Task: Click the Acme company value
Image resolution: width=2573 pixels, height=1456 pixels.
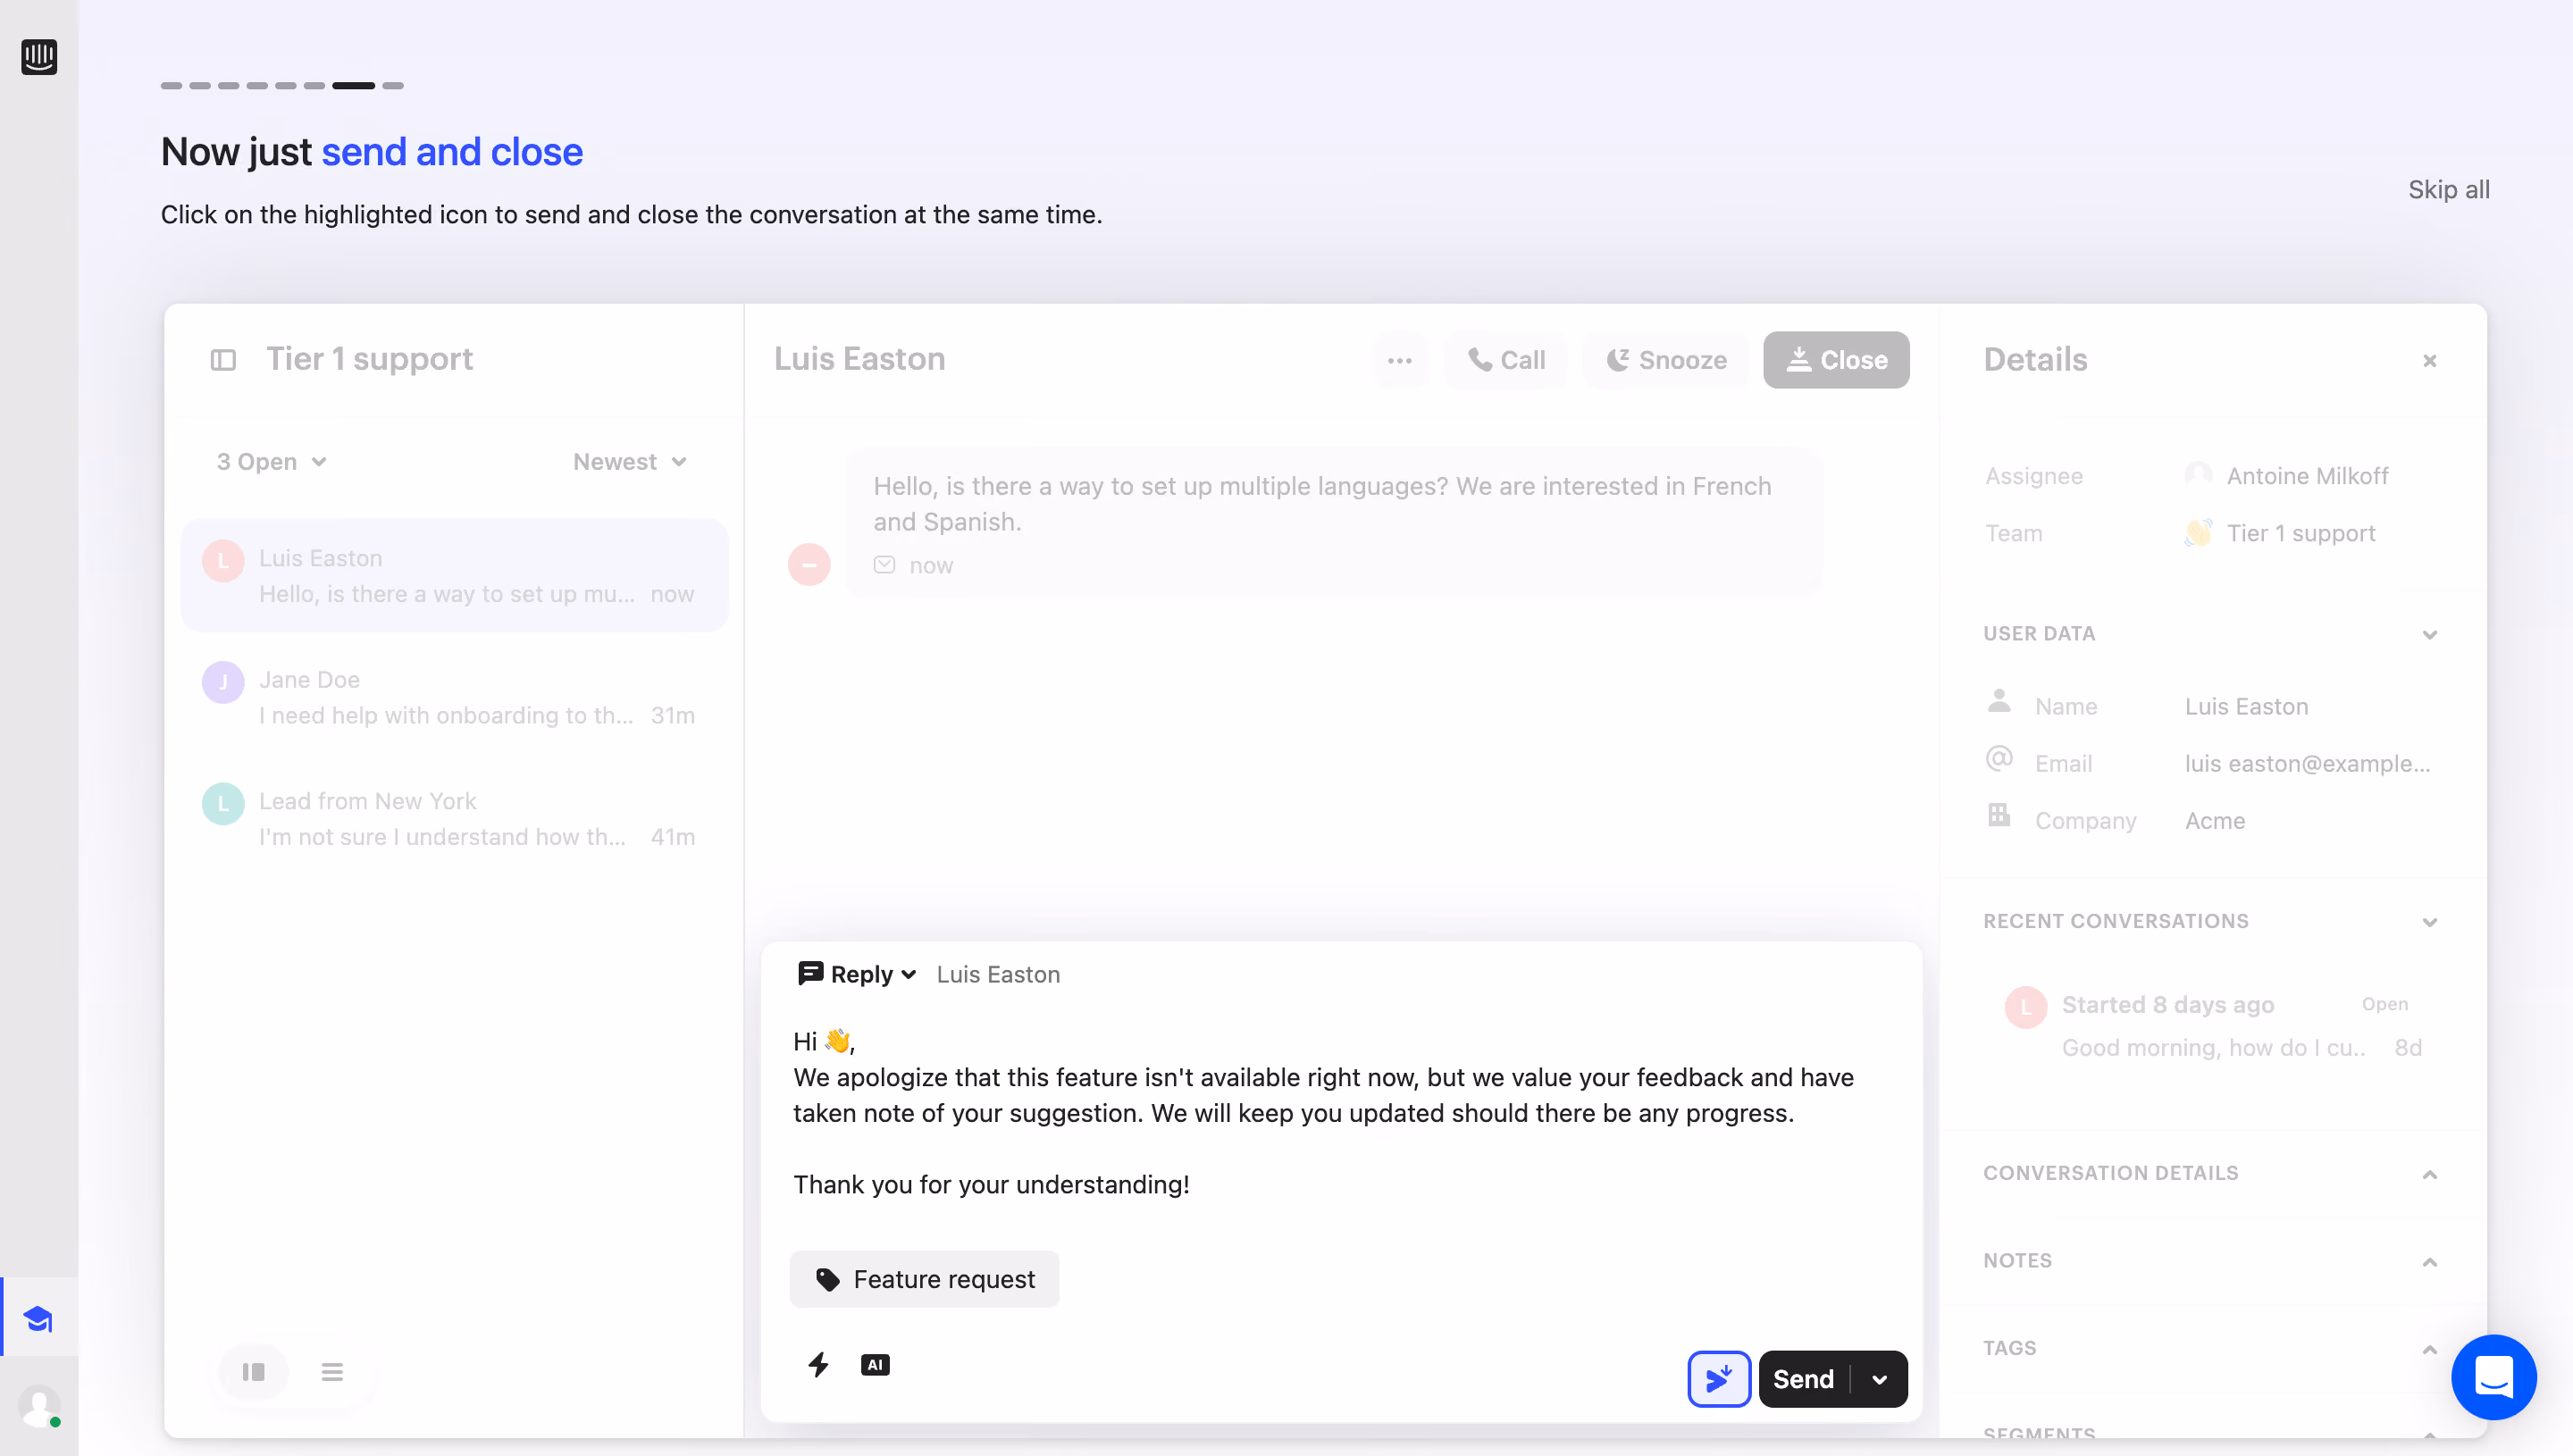Action: coord(2215,820)
